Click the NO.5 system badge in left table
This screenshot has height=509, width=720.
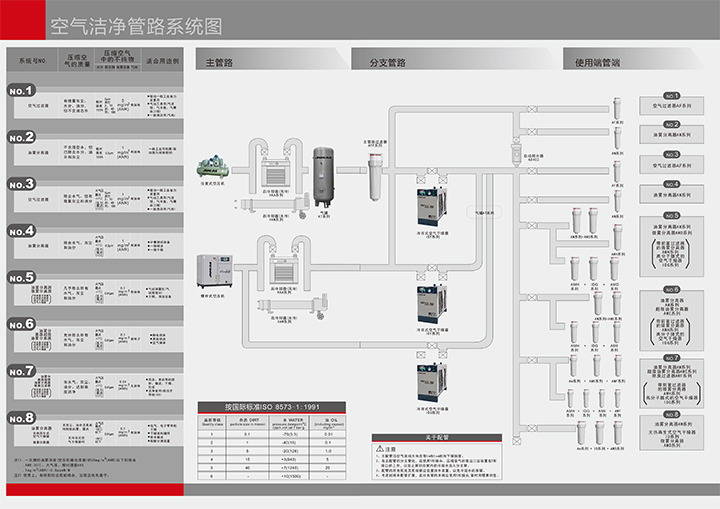pos(22,277)
